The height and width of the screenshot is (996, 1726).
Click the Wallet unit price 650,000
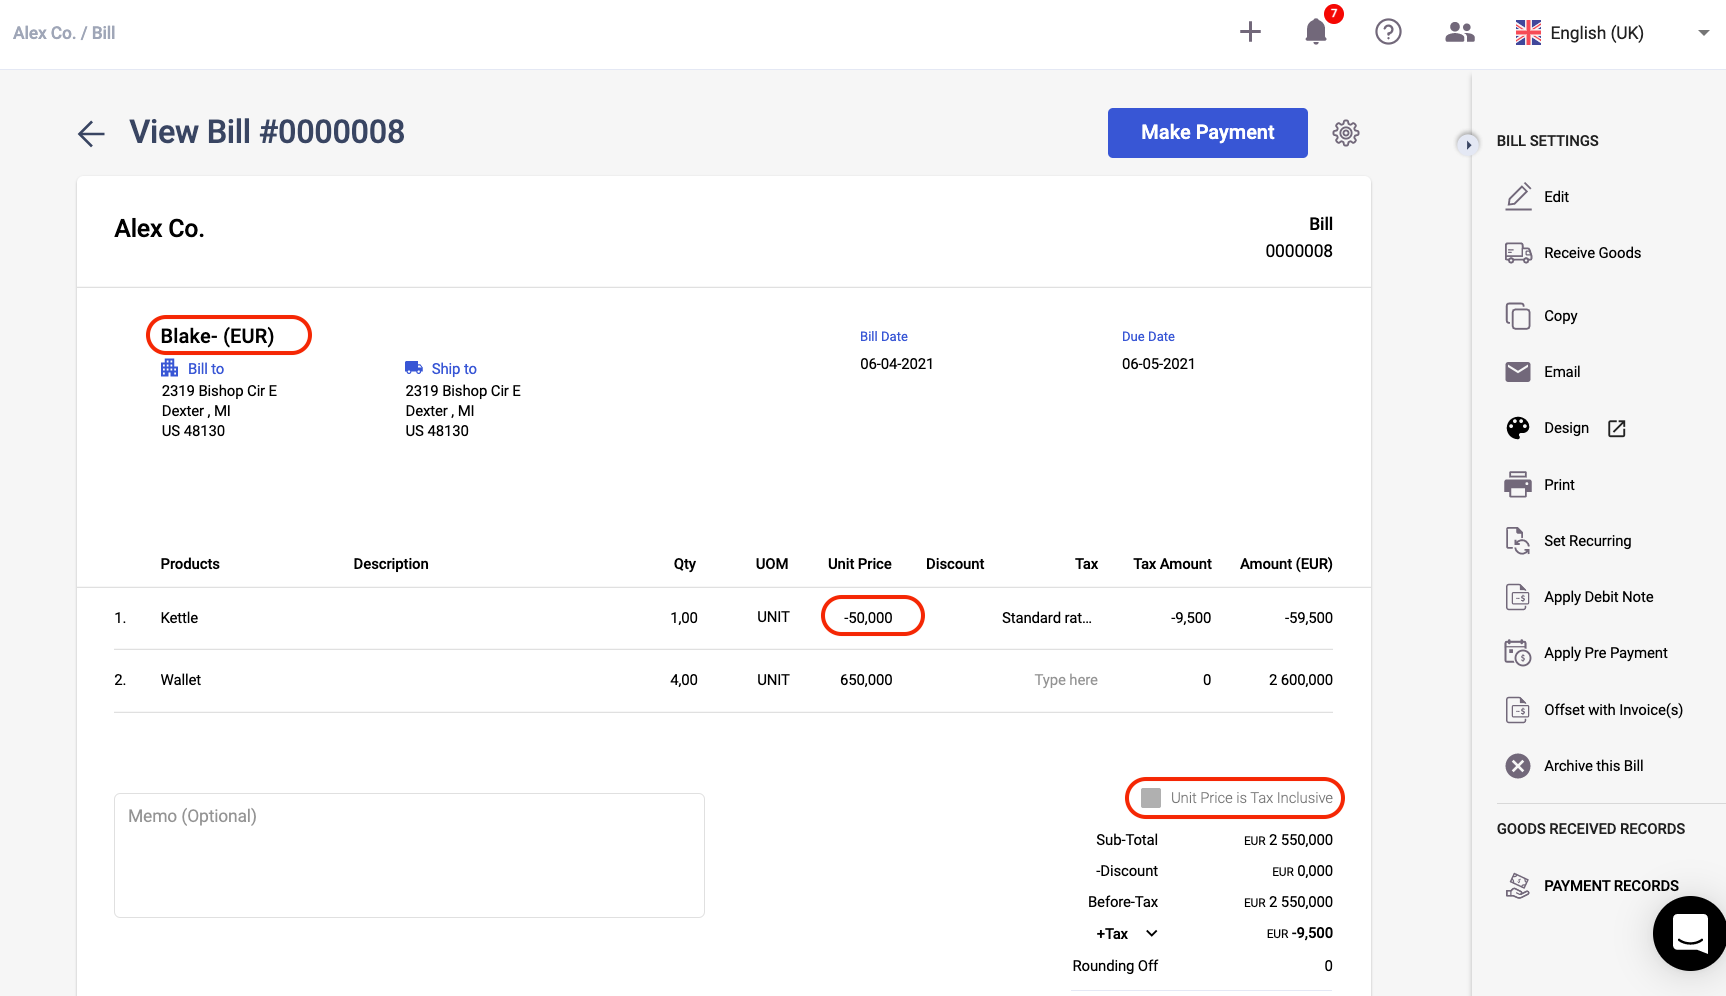coord(866,680)
